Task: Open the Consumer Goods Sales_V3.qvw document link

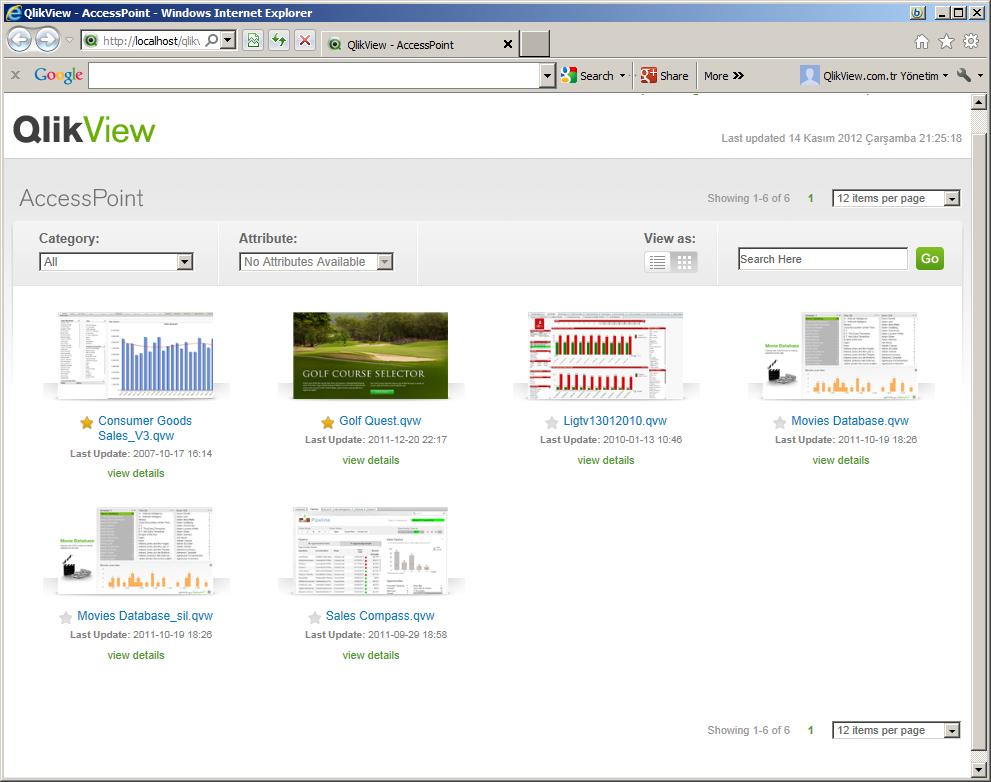Action: click(x=145, y=428)
